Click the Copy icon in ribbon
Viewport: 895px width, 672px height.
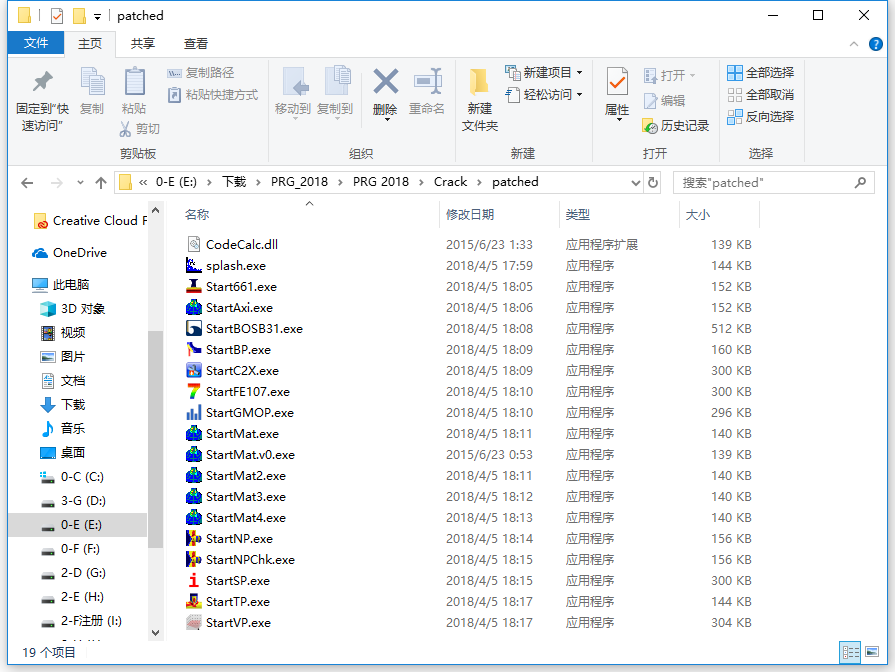coord(92,81)
